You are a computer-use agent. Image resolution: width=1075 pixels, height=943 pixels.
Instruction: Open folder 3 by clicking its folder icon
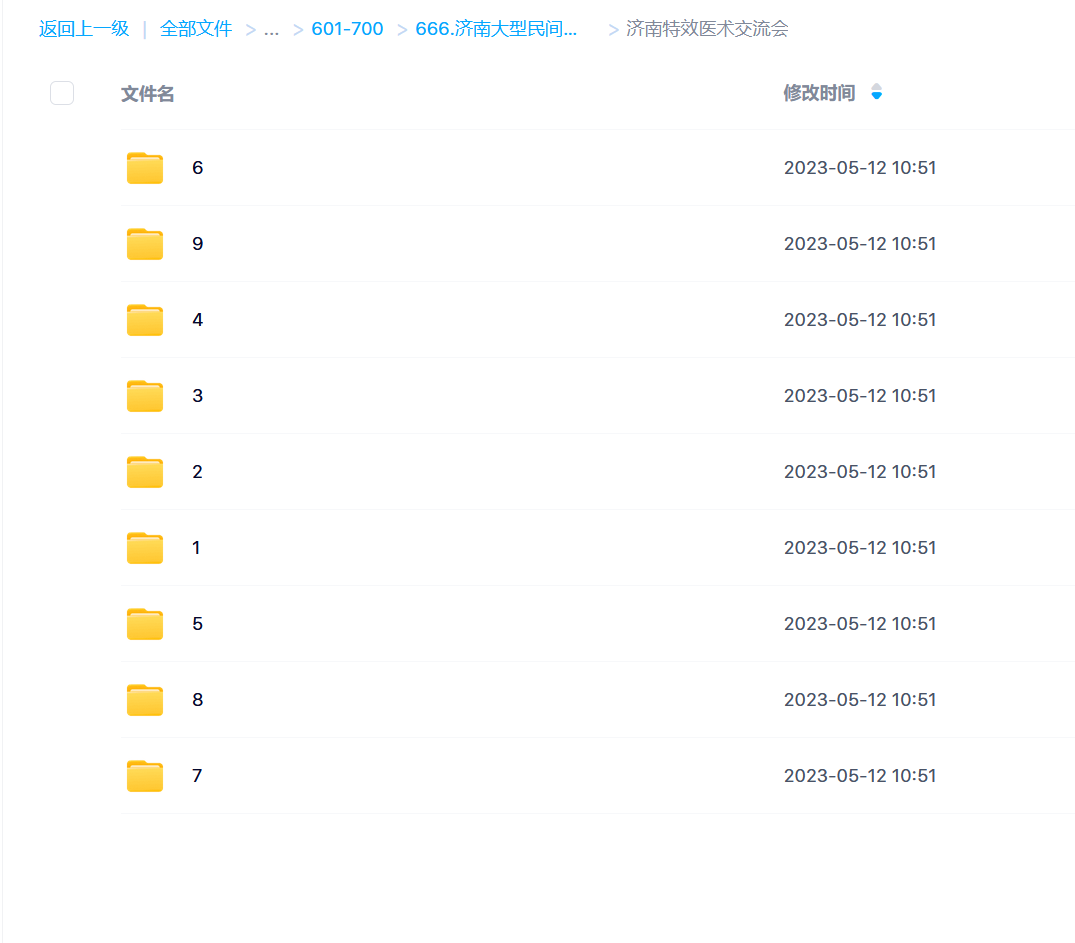[x=144, y=395]
